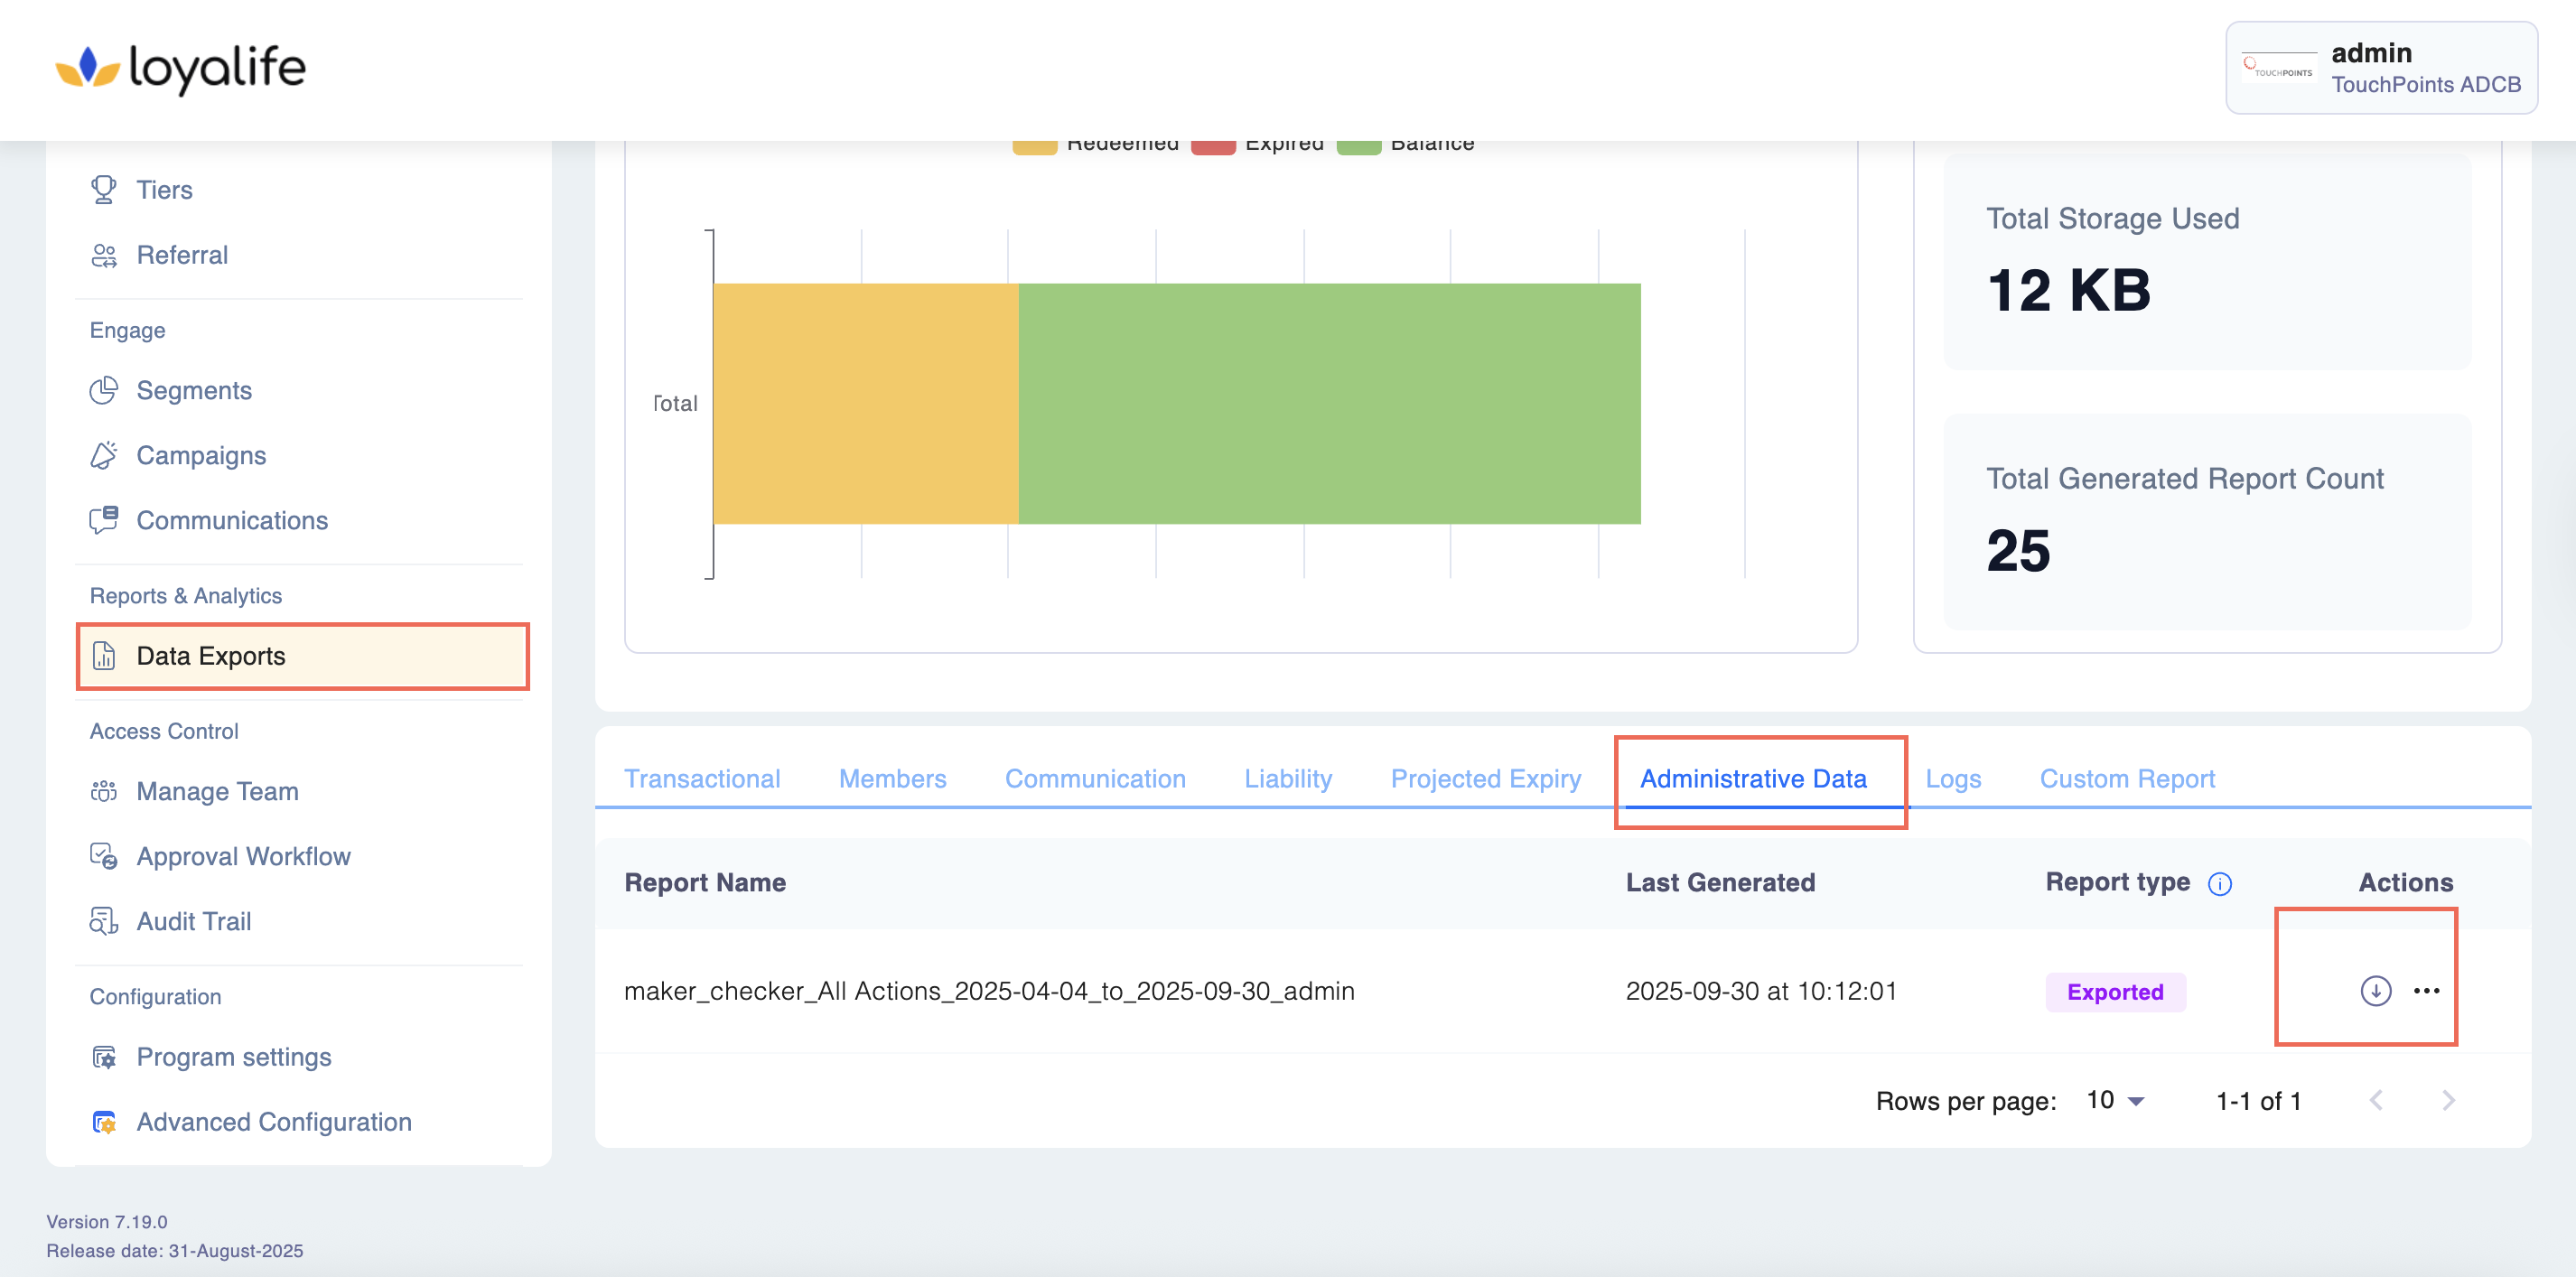This screenshot has height=1277, width=2576.
Task: Open Advanced Configuration in sidebar
Action: (273, 1122)
